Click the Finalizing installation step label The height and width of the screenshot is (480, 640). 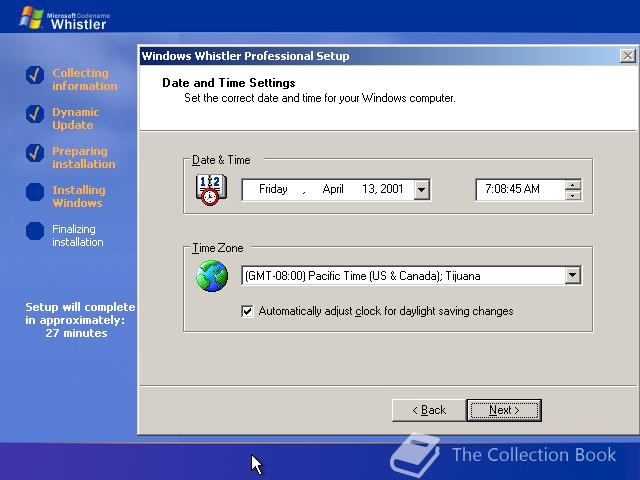pyautogui.click(x=78, y=236)
